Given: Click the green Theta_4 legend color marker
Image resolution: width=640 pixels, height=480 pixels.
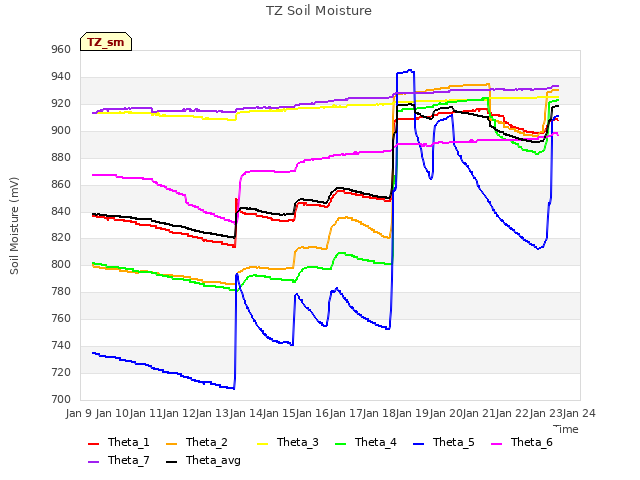Looking at the screenshot, I should (340, 444).
